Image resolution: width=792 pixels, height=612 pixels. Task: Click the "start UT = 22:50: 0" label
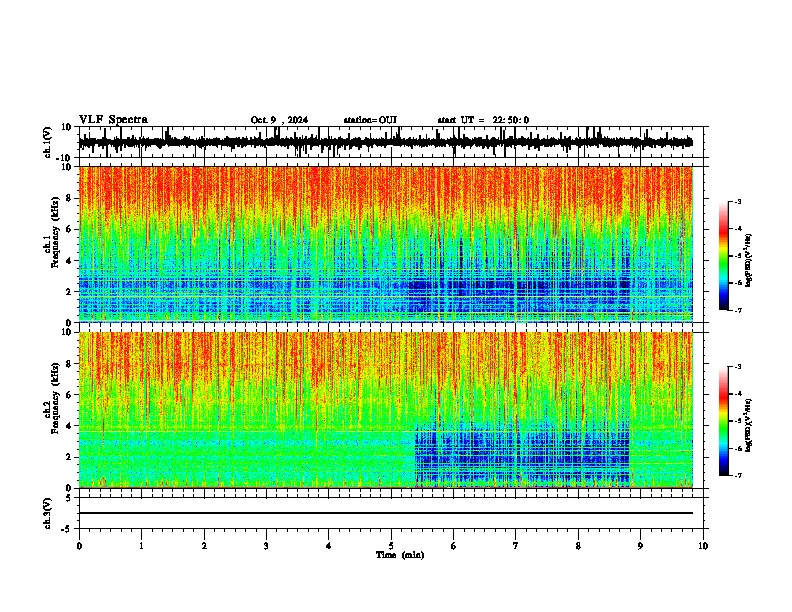tap(483, 120)
